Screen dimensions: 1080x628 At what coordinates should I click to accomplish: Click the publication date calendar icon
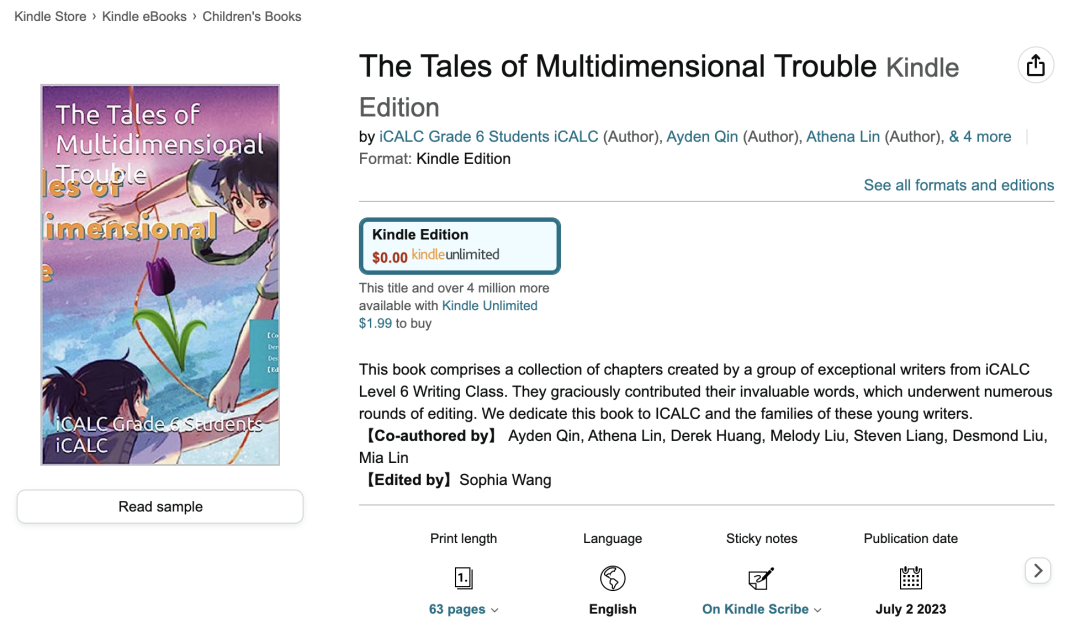tap(910, 578)
